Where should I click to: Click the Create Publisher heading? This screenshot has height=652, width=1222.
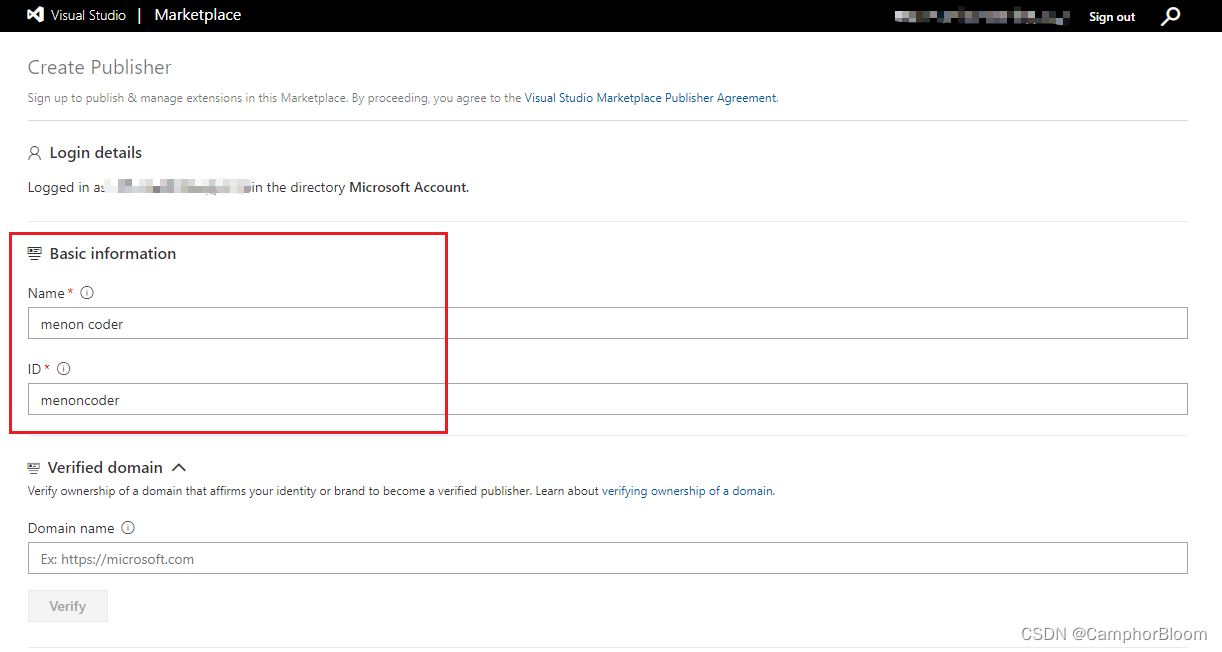100,67
